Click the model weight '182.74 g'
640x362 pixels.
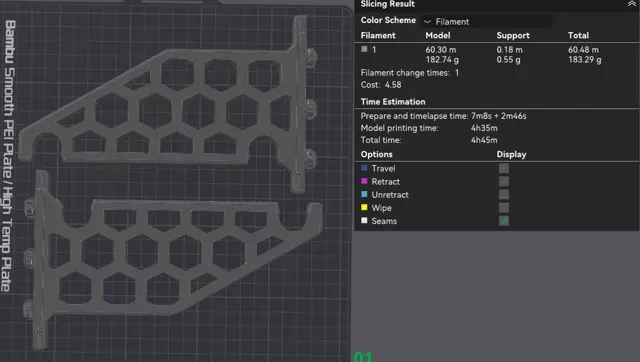[x=442, y=60]
